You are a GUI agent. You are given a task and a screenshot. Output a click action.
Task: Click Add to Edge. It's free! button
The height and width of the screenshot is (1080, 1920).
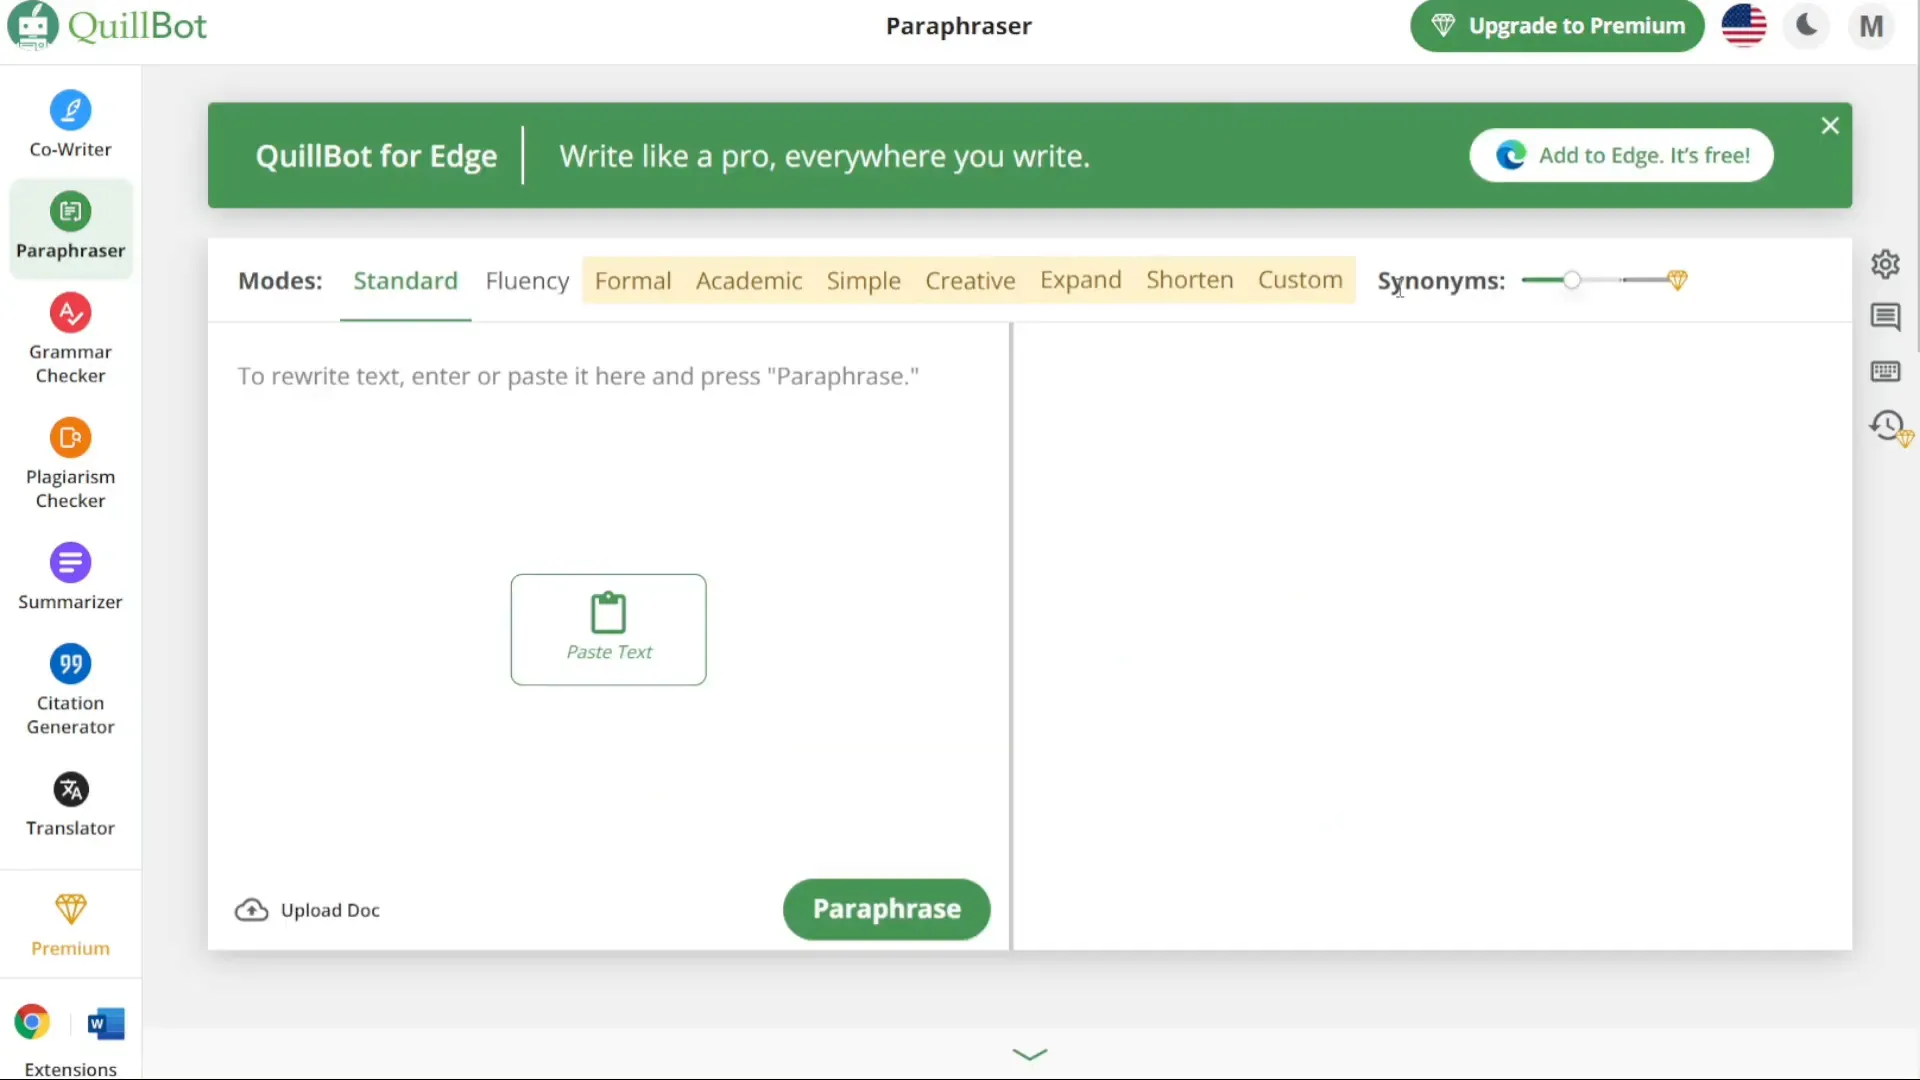click(x=1621, y=155)
